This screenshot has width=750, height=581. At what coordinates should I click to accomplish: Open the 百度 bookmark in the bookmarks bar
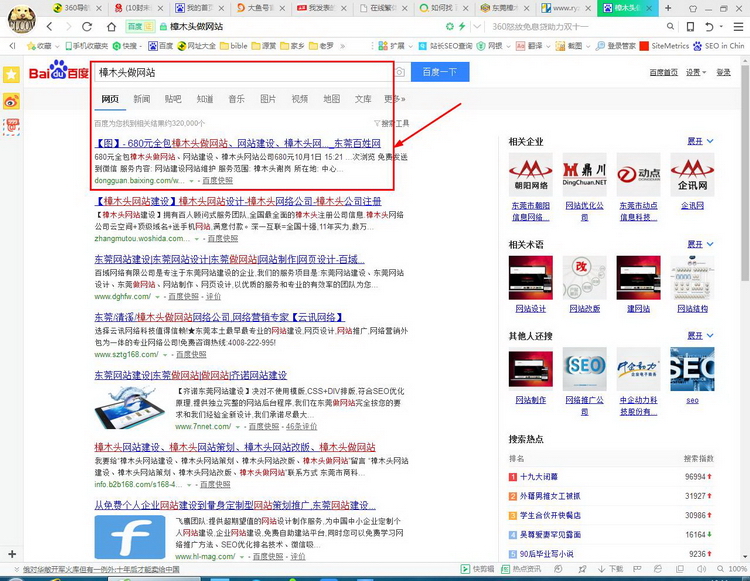pyautogui.click(x=161, y=46)
